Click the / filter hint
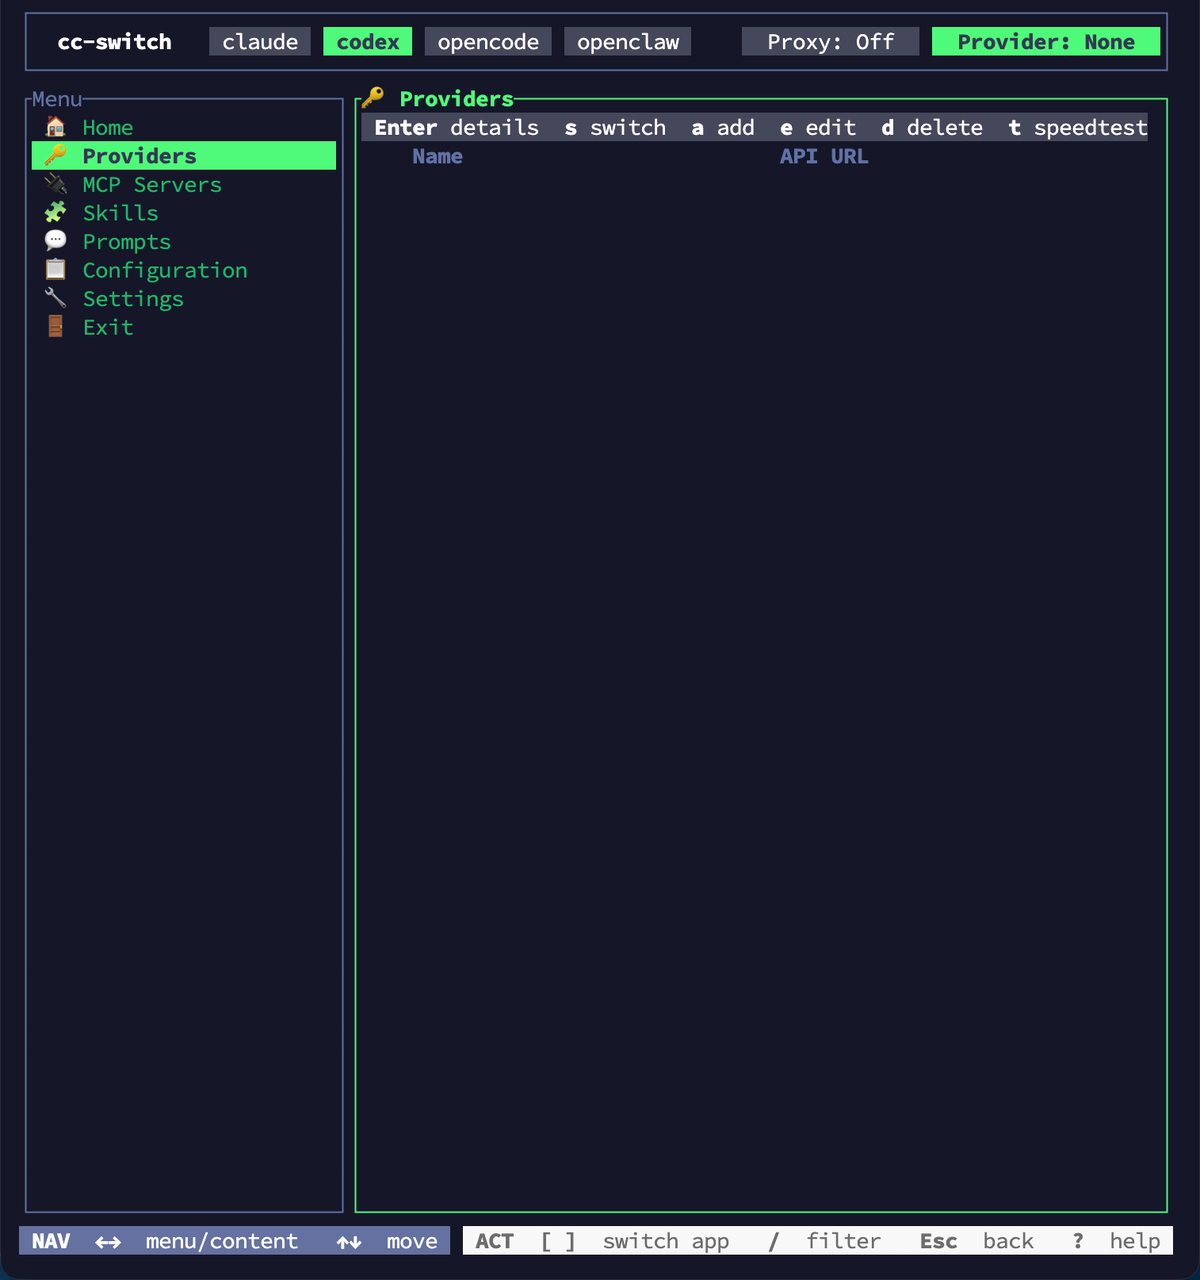The width and height of the screenshot is (1200, 1280). [825, 1241]
